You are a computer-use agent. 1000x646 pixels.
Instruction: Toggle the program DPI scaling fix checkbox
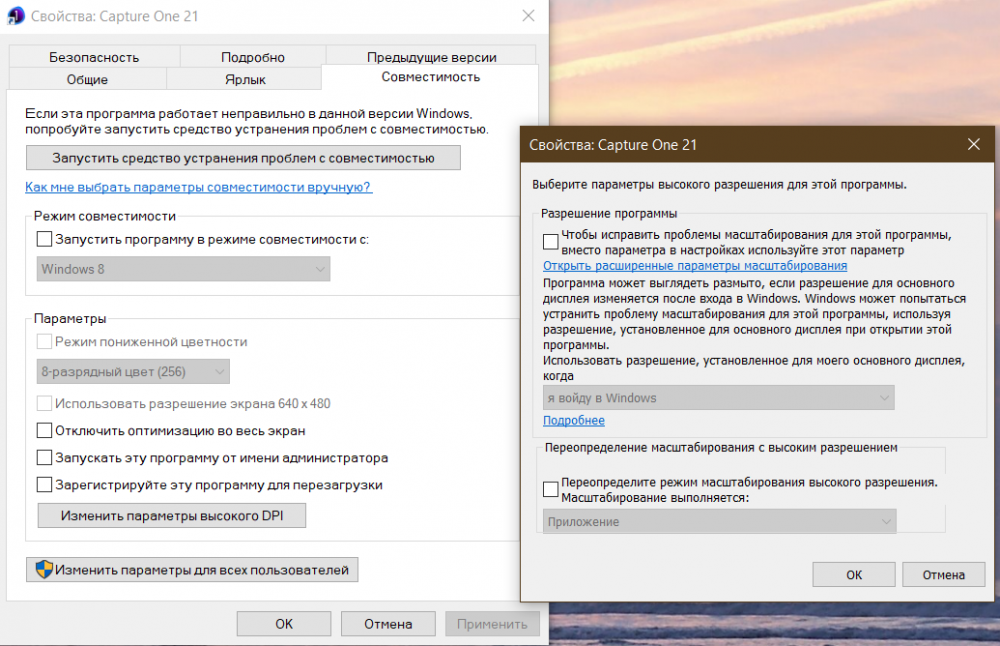(x=550, y=242)
